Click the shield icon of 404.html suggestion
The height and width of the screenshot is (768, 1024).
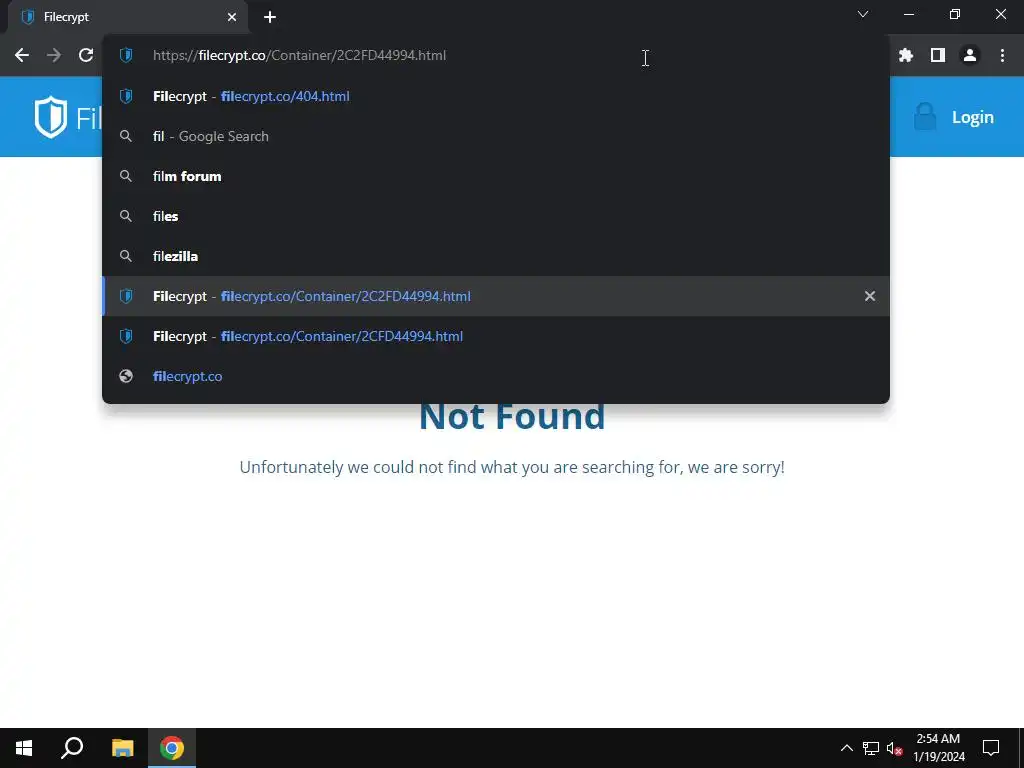pyautogui.click(x=126, y=96)
